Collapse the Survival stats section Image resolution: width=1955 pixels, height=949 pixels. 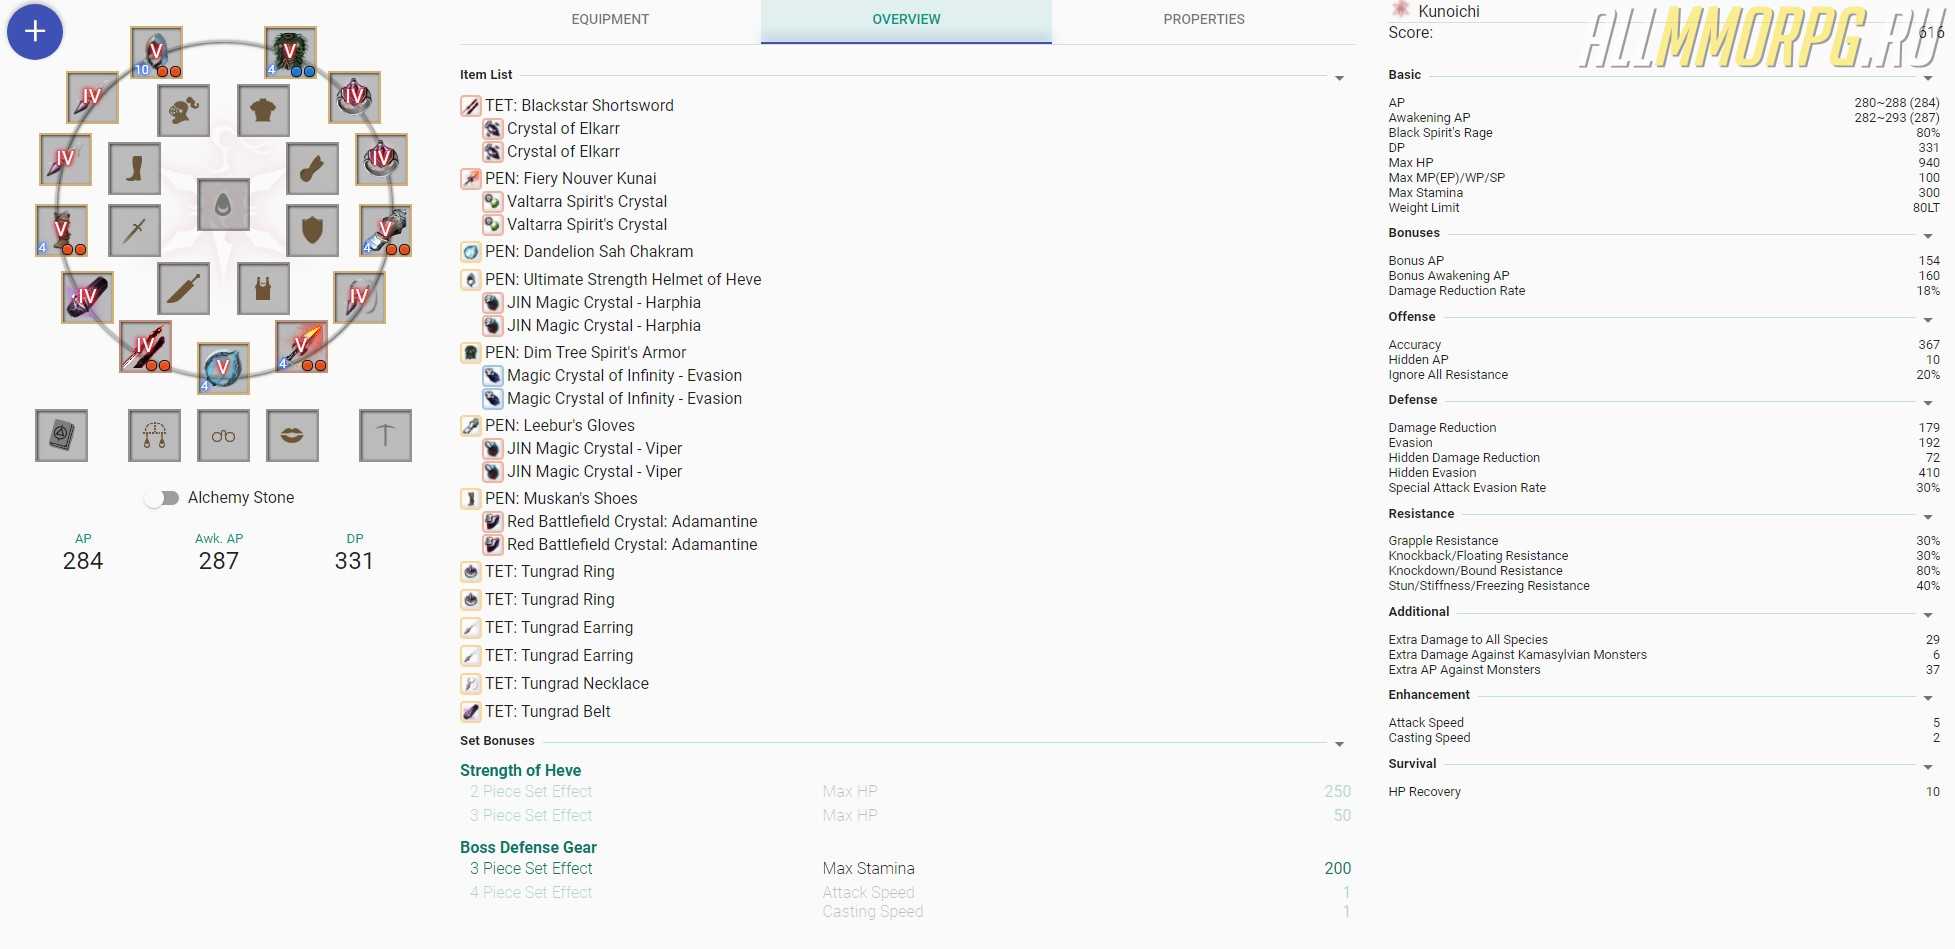tap(1927, 767)
